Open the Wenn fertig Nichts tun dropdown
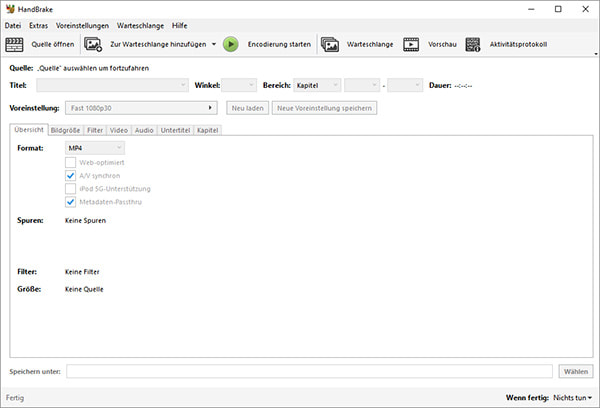The height and width of the screenshot is (408, 600). coord(572,398)
